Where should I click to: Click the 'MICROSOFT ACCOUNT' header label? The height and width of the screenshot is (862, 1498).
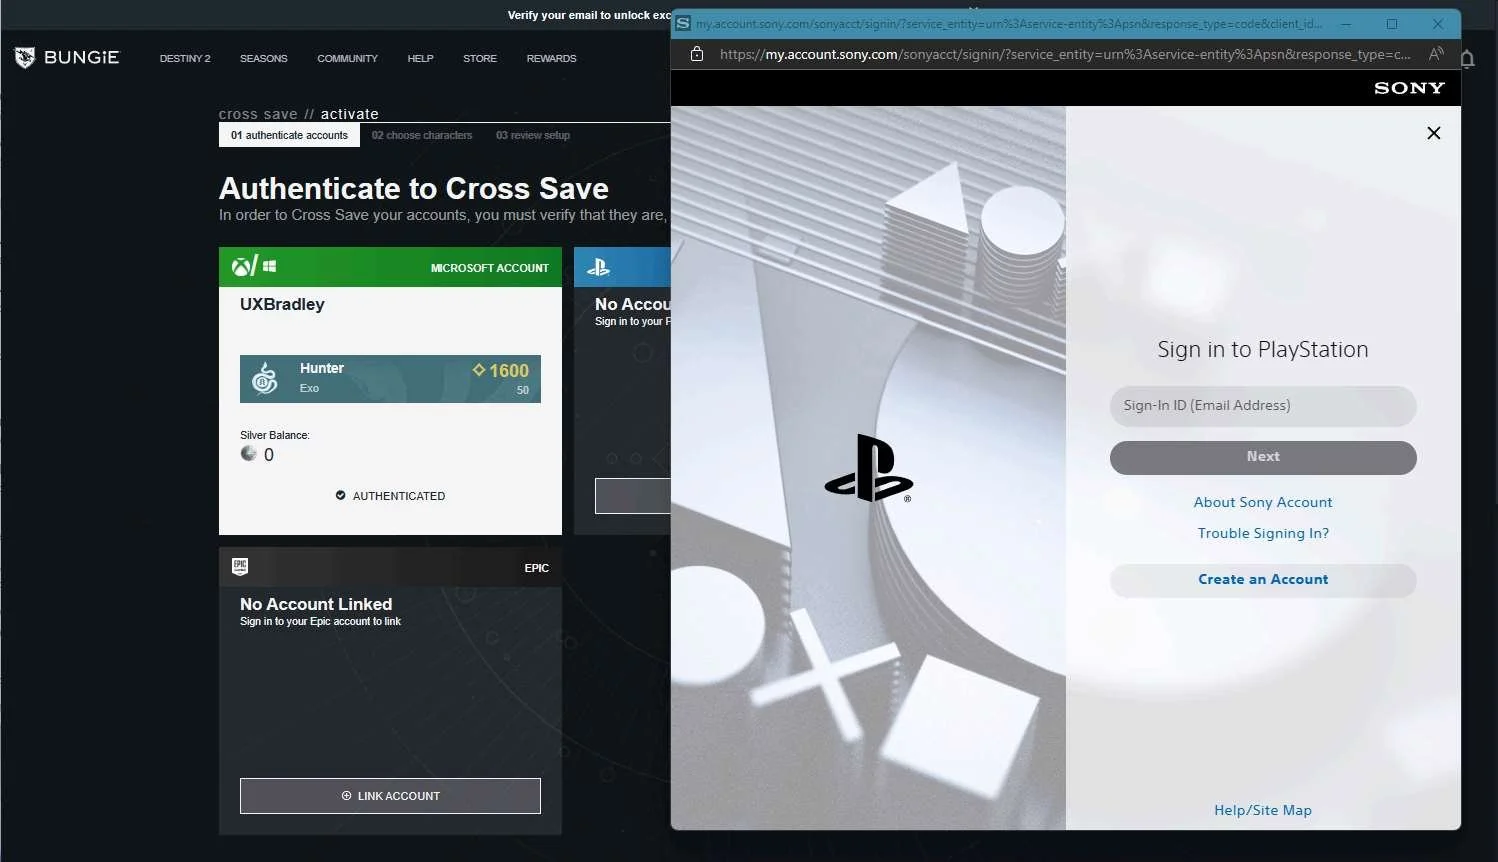pos(490,268)
